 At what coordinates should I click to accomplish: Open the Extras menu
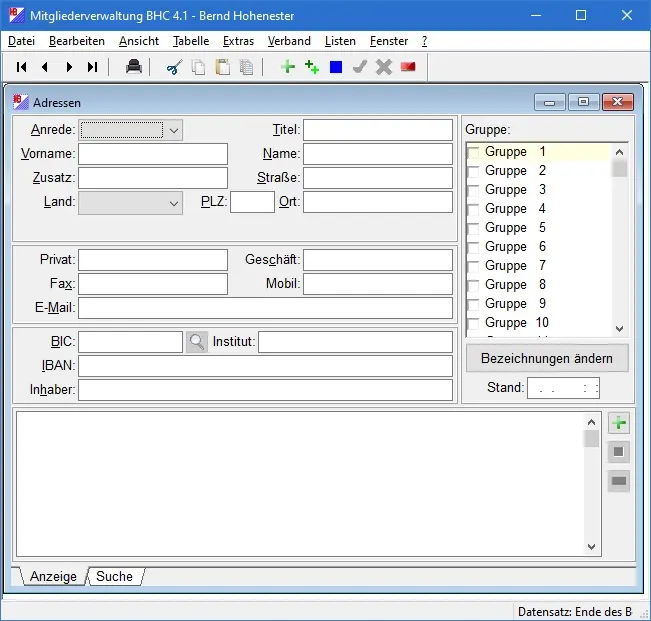(238, 41)
